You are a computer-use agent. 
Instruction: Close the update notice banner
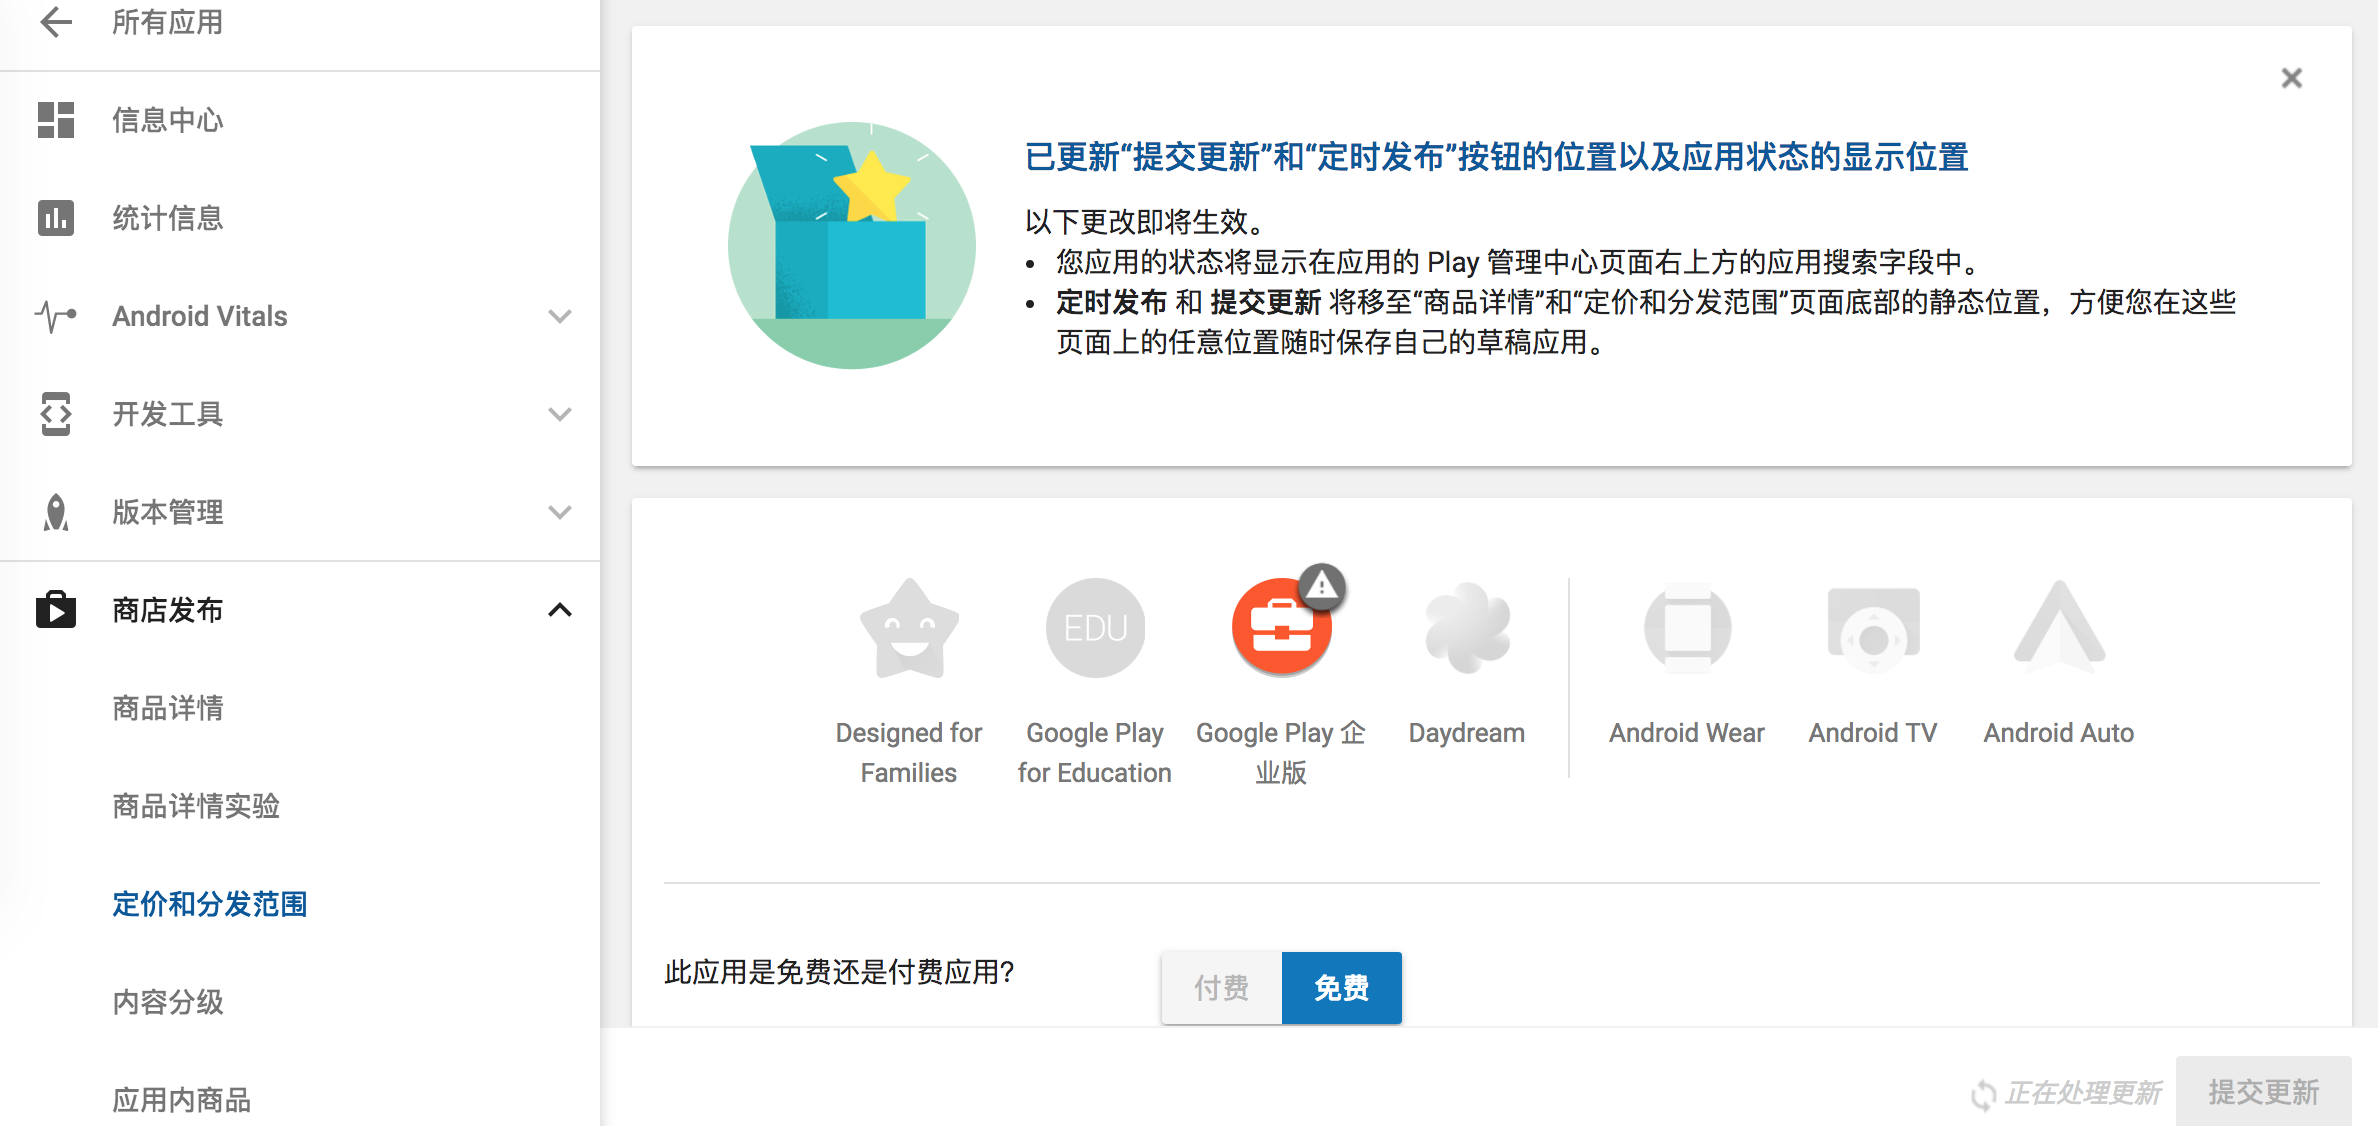[x=2291, y=78]
